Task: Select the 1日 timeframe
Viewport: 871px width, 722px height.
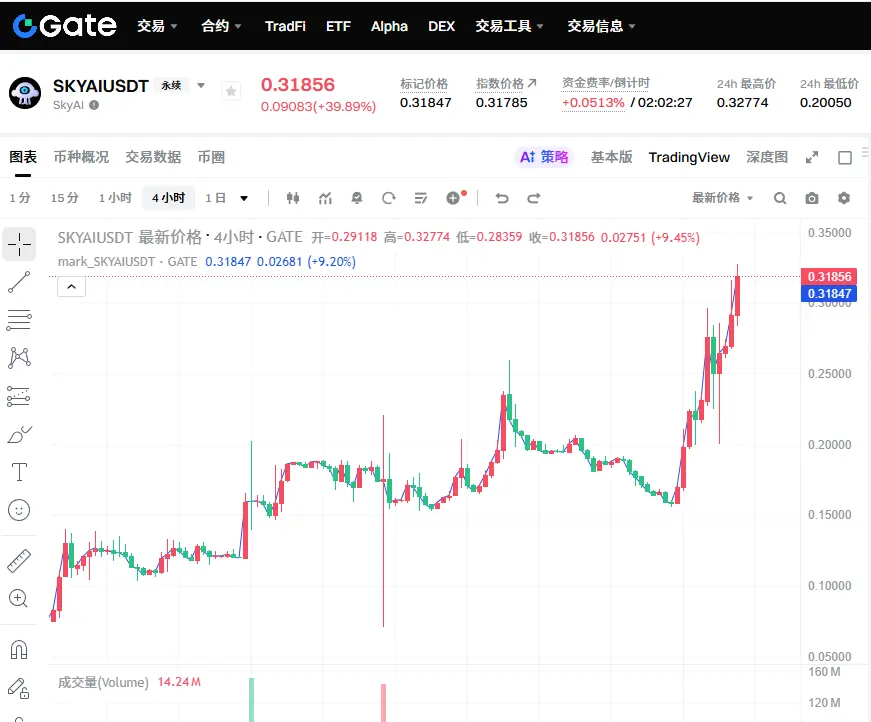Action: [216, 198]
